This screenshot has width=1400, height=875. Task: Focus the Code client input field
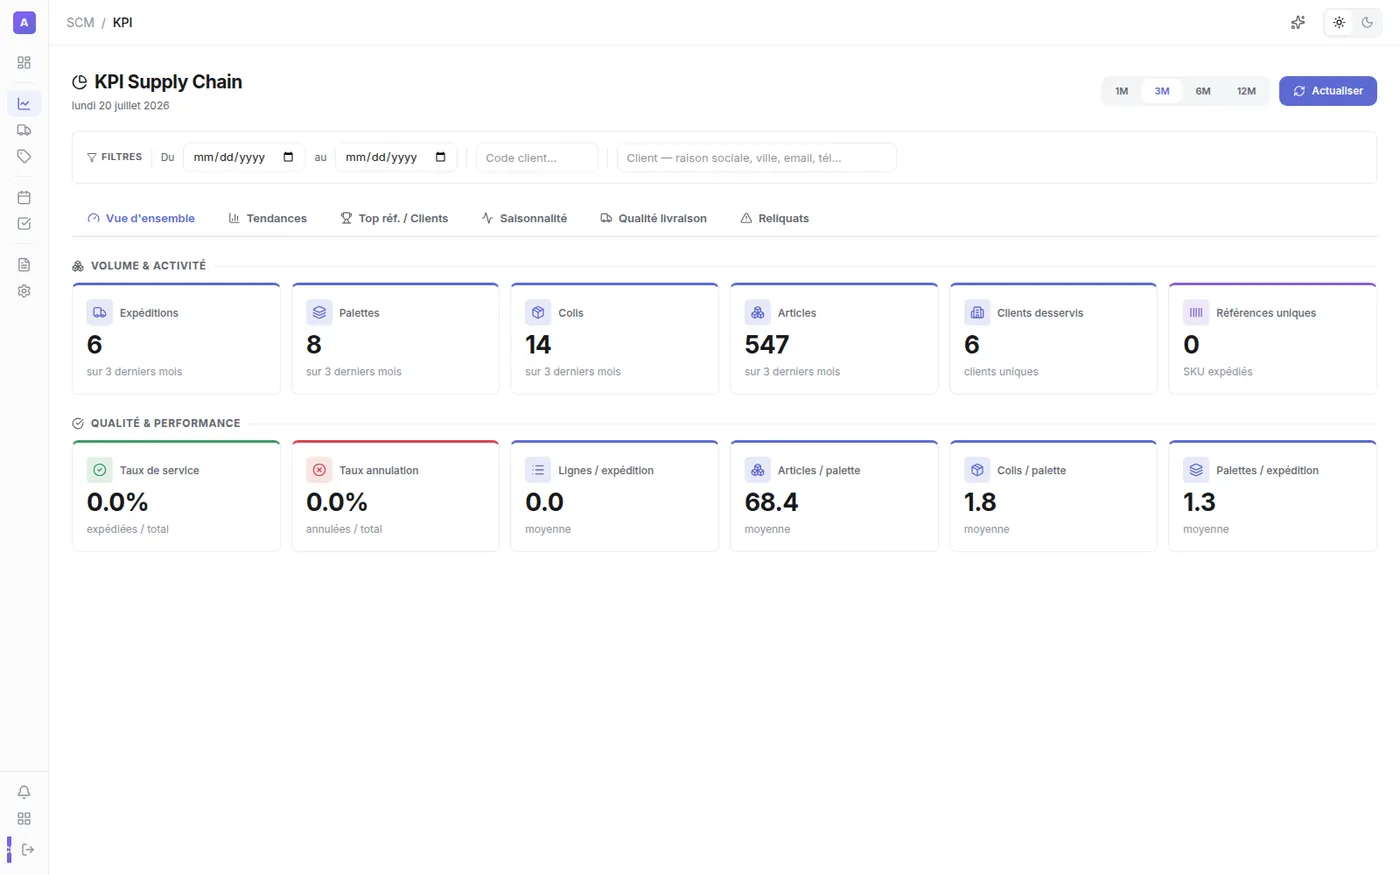(537, 158)
